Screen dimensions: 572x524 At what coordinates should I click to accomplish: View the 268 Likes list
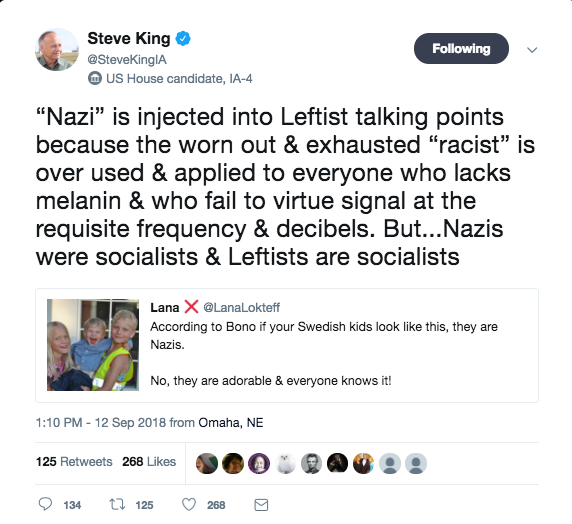(149, 462)
